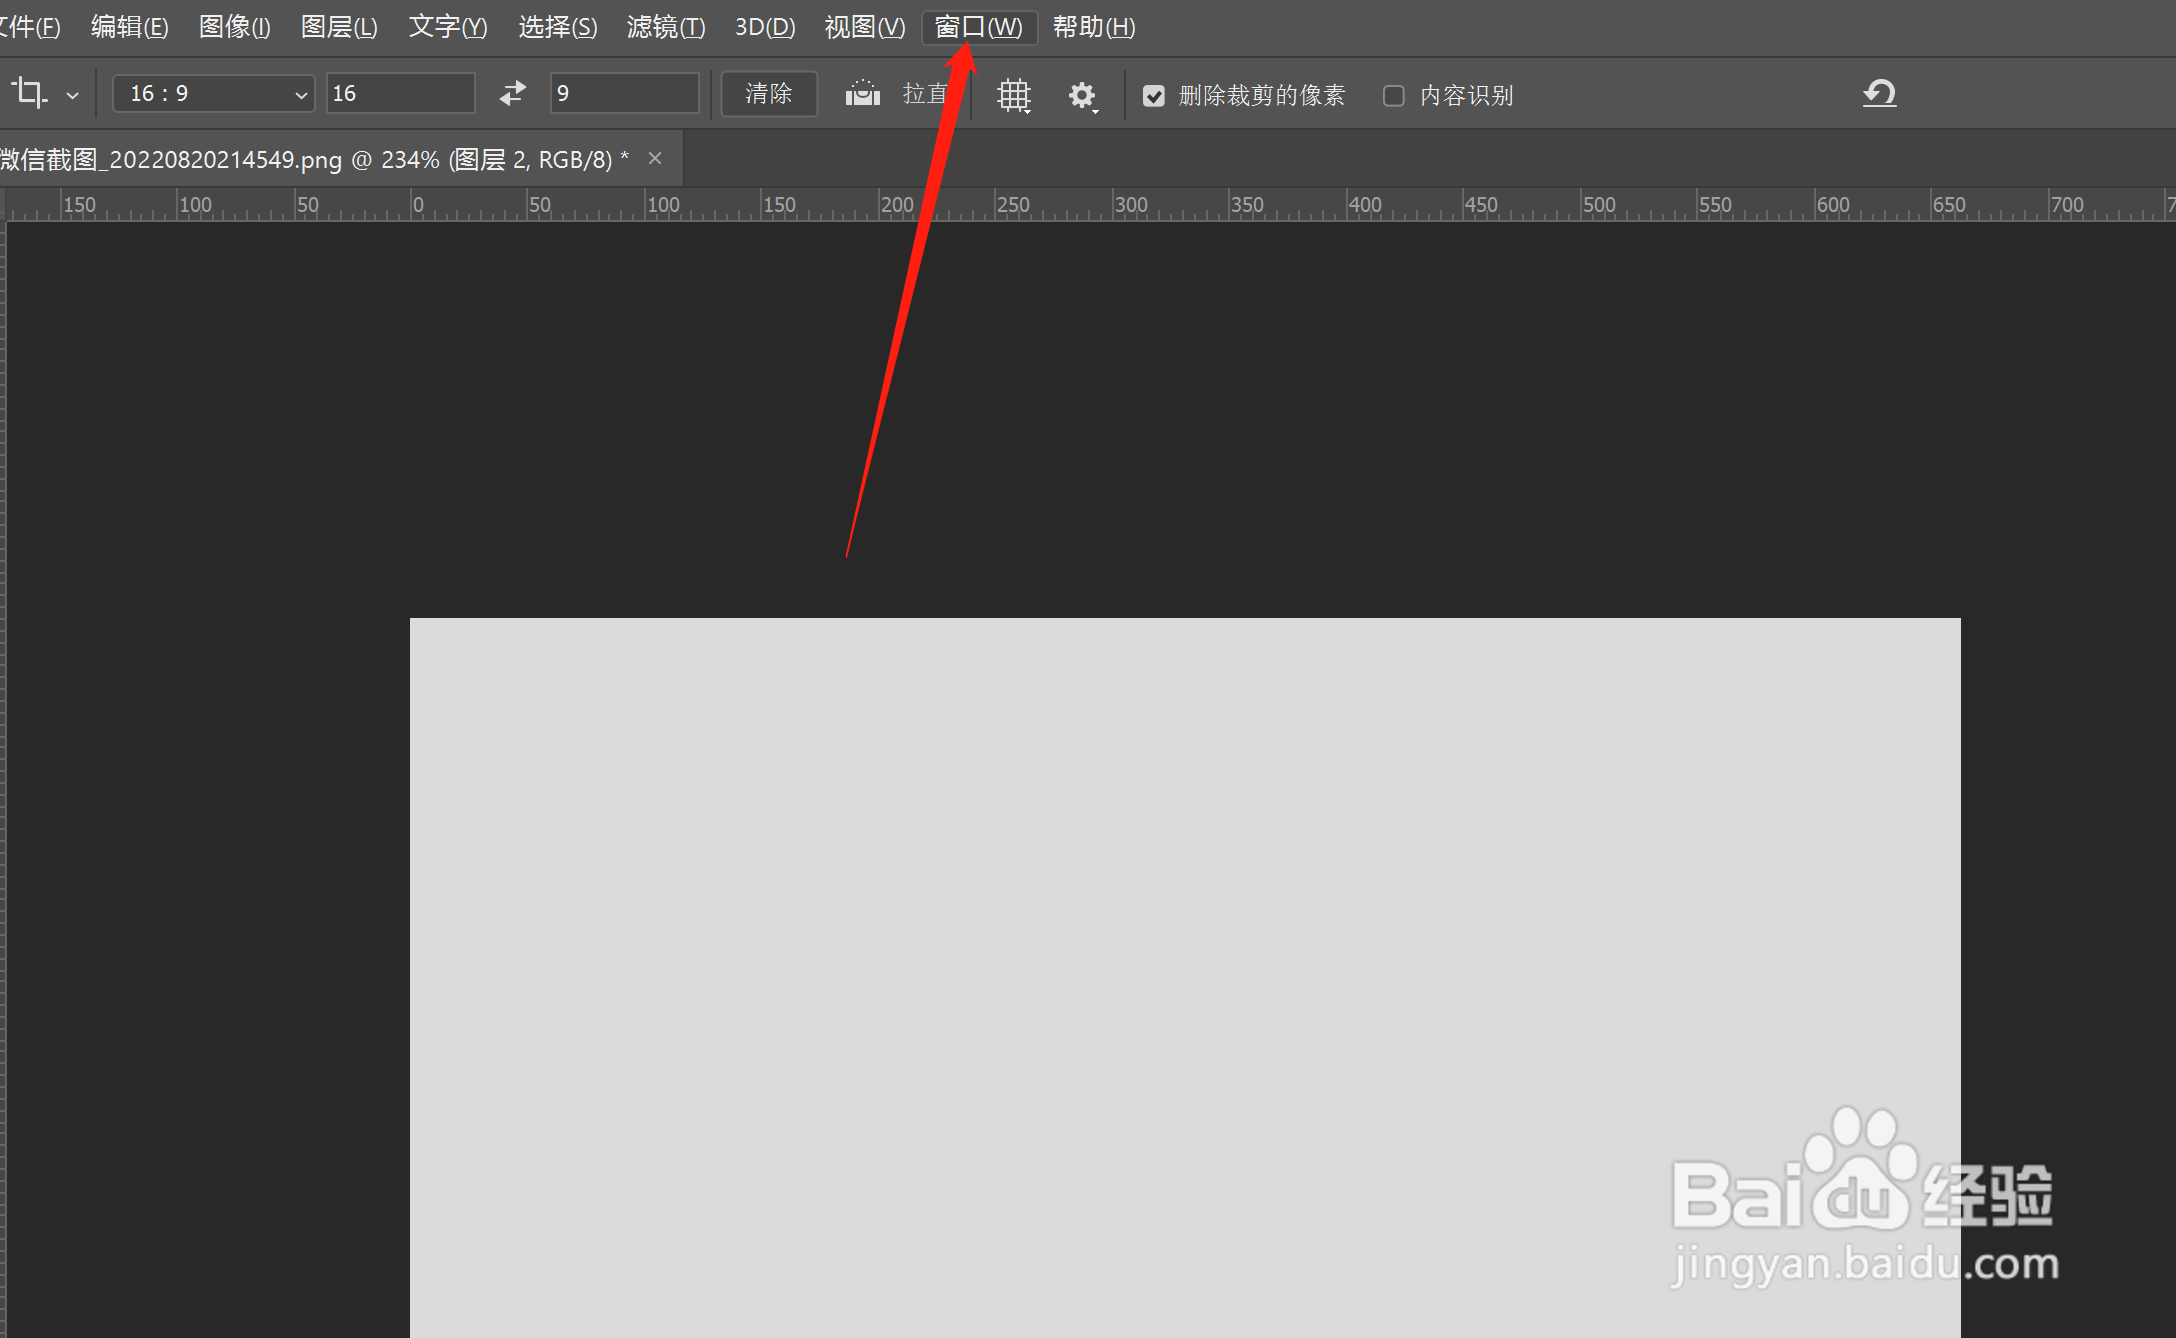Close the 微信截图_20220820214549.png document tab
2176x1338 pixels.
(x=655, y=158)
